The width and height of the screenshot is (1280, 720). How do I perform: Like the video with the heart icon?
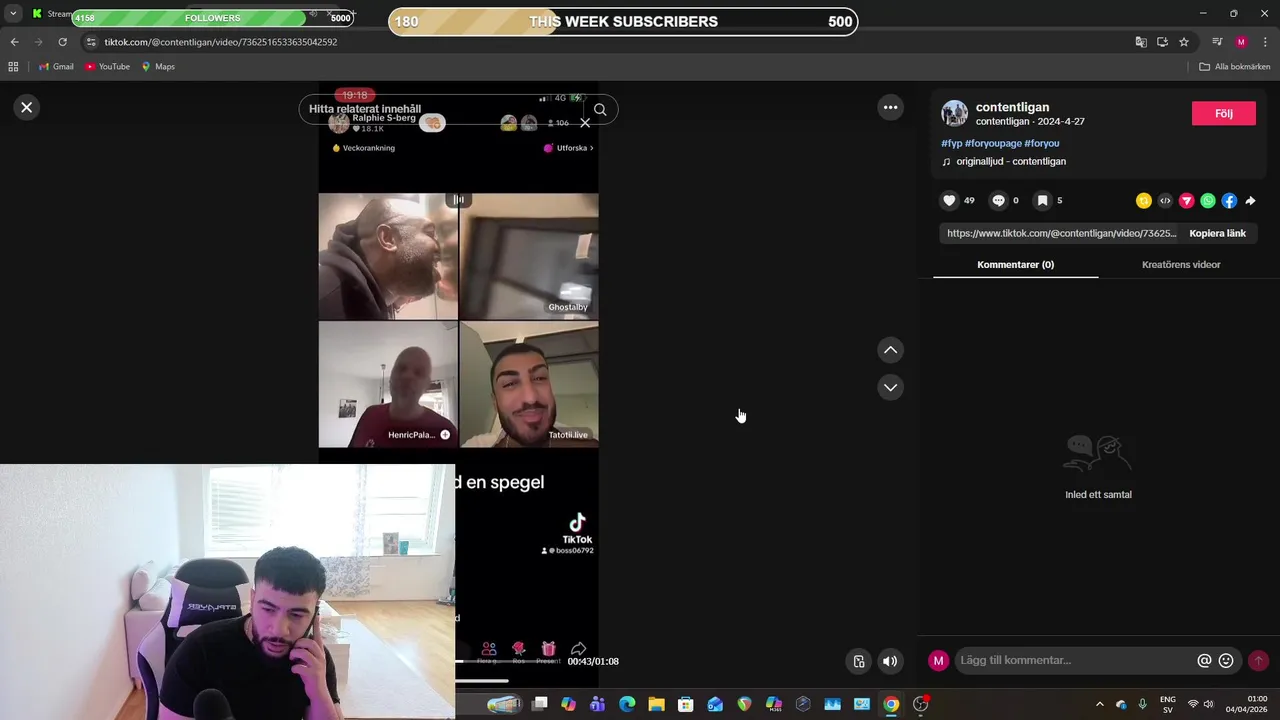(949, 200)
